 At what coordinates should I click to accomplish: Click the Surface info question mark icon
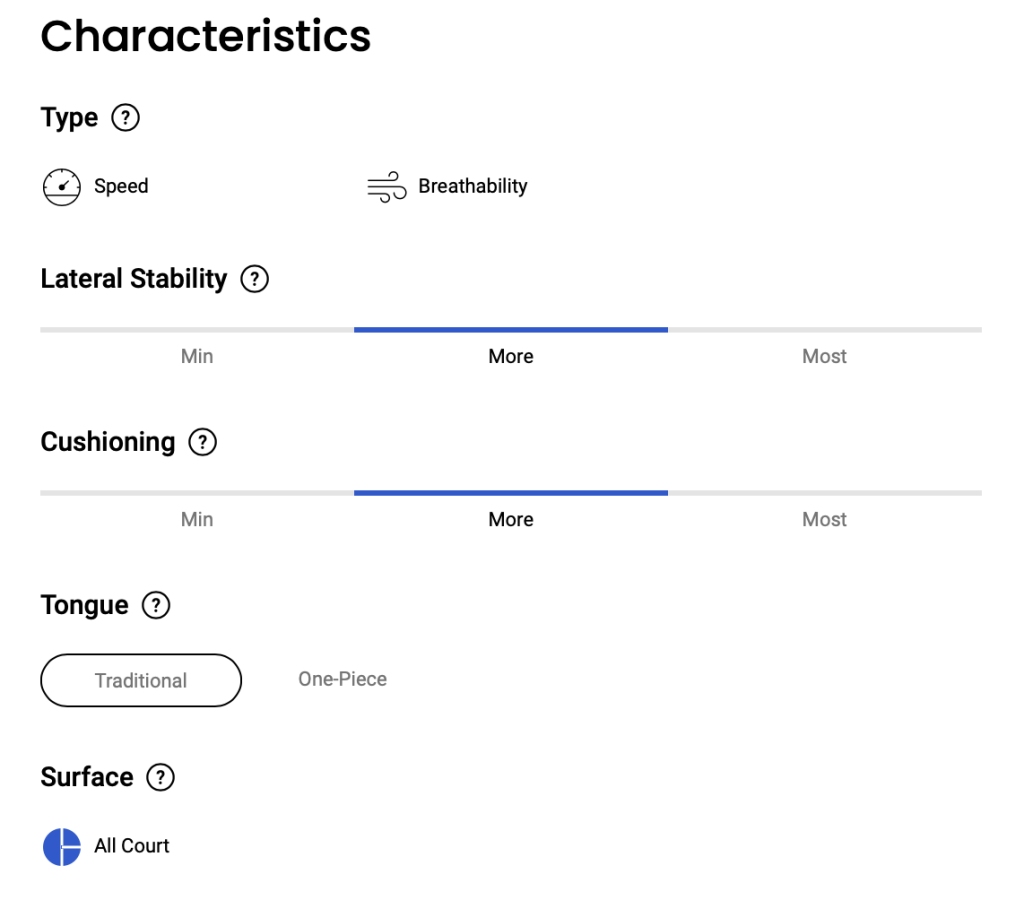[160, 777]
